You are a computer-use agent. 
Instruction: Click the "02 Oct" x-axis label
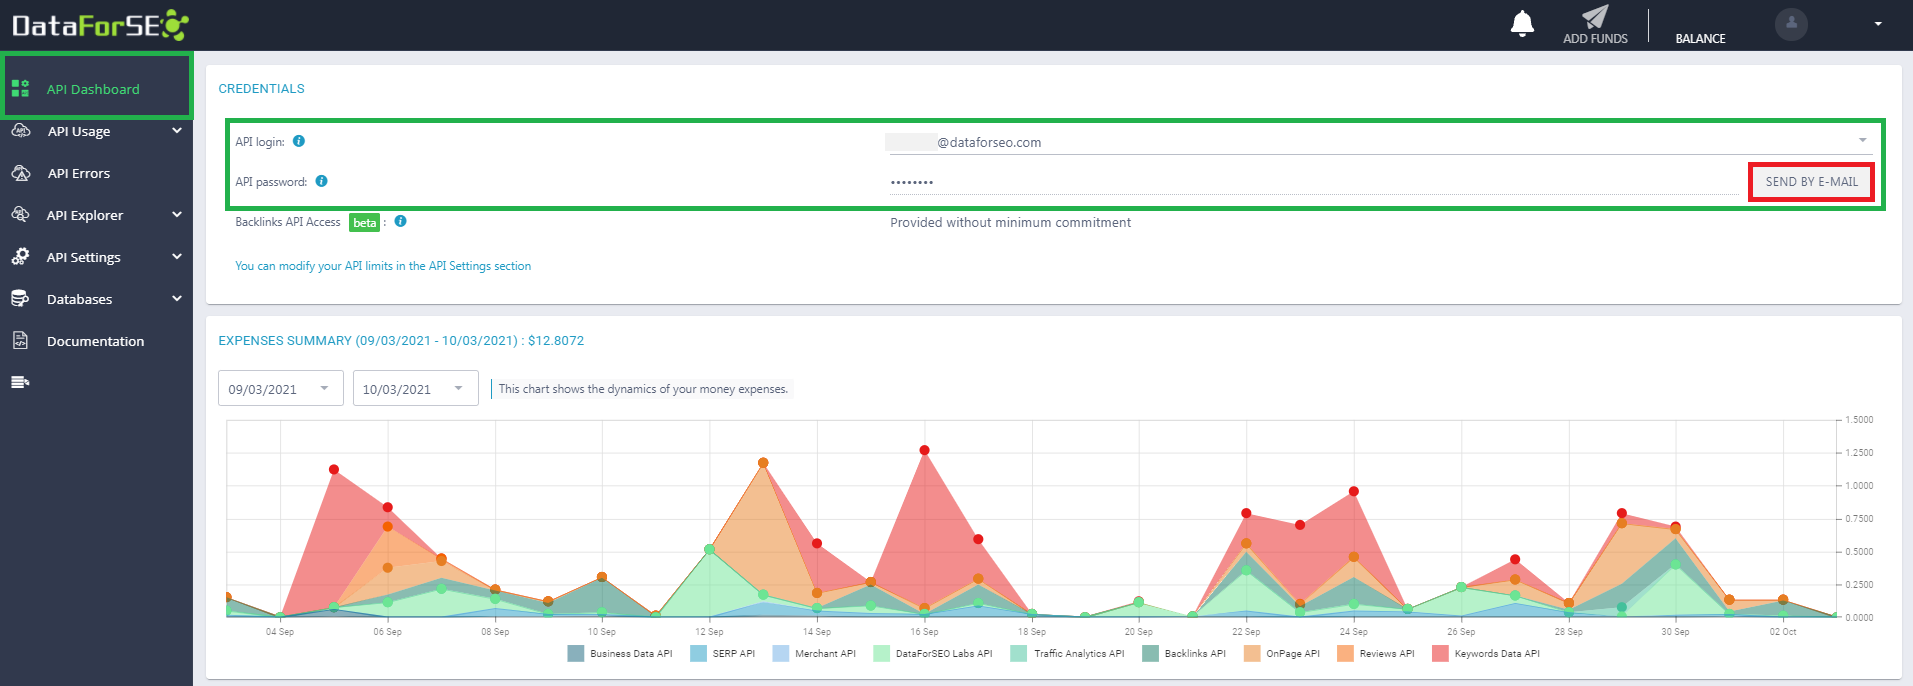(x=1783, y=632)
